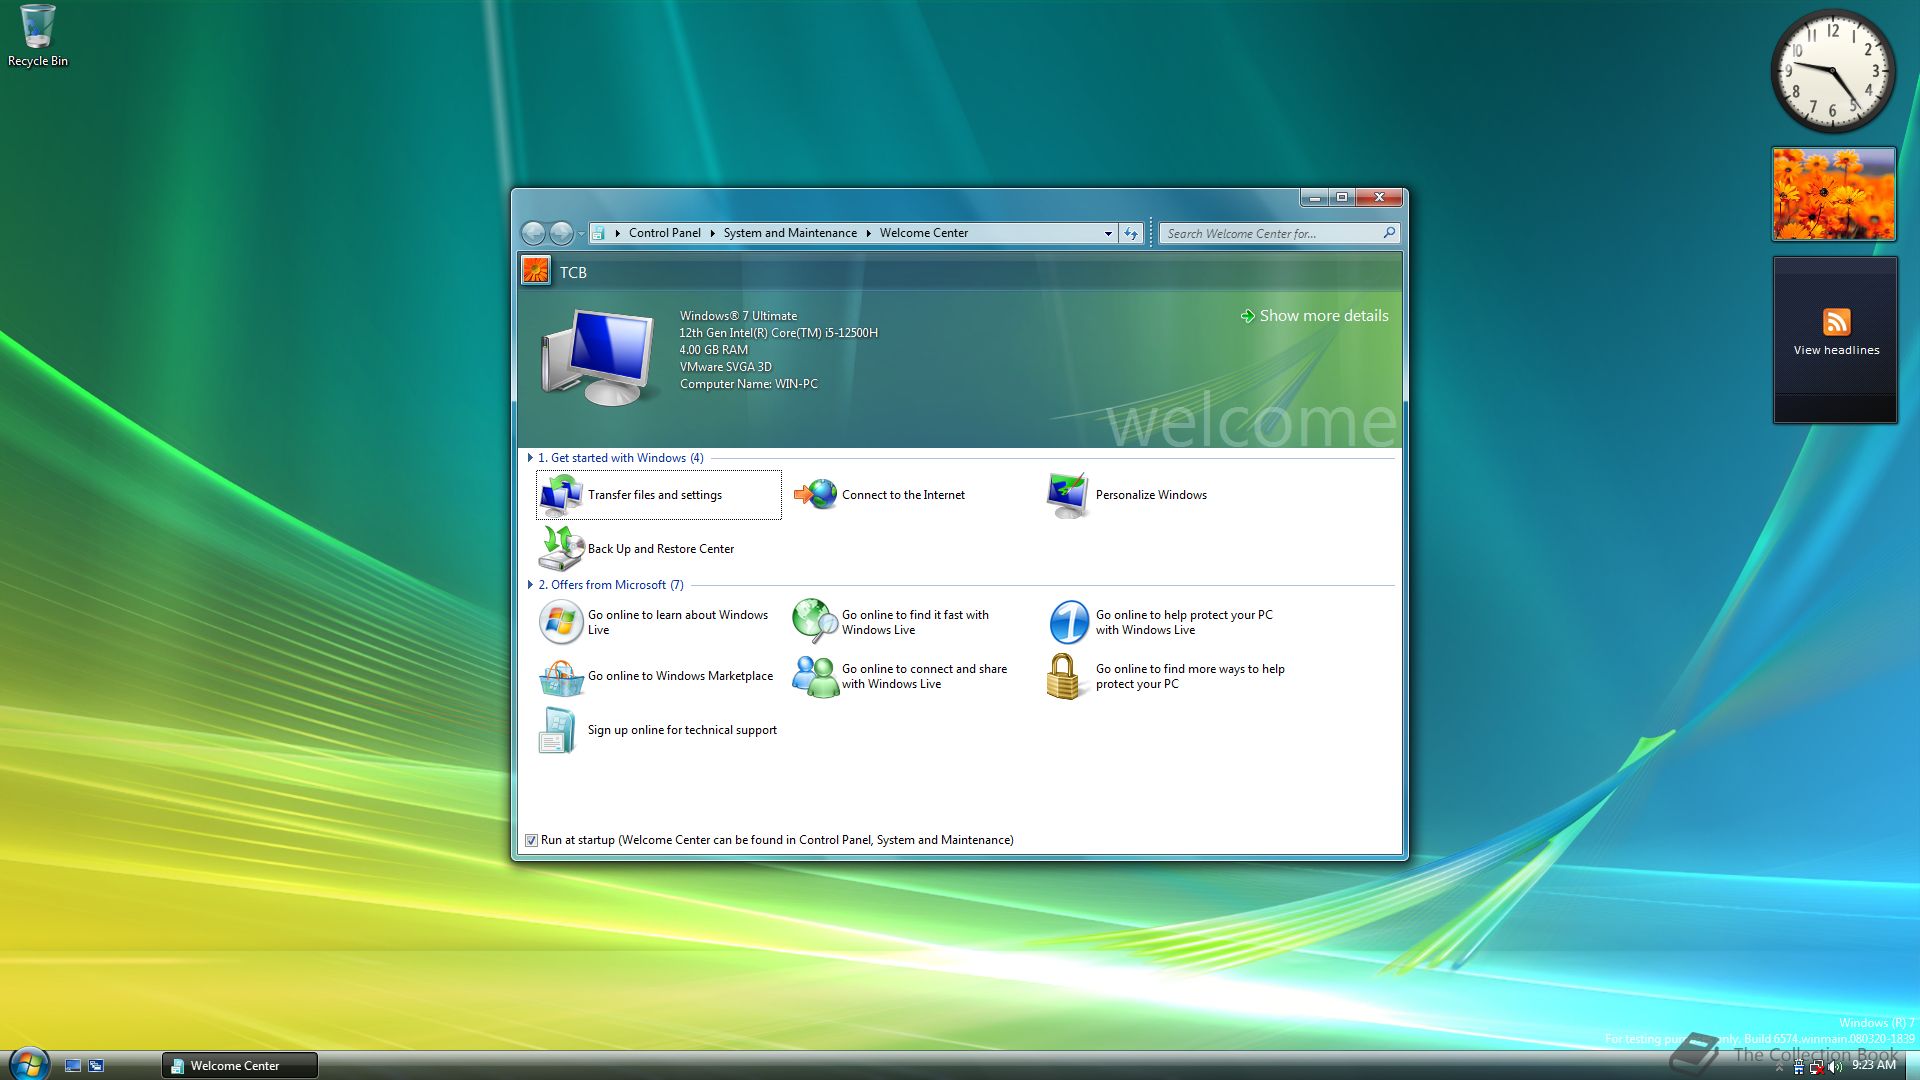Image resolution: width=1920 pixels, height=1080 pixels.
Task: Click the Forward navigation arrow button
Action: click(x=562, y=233)
